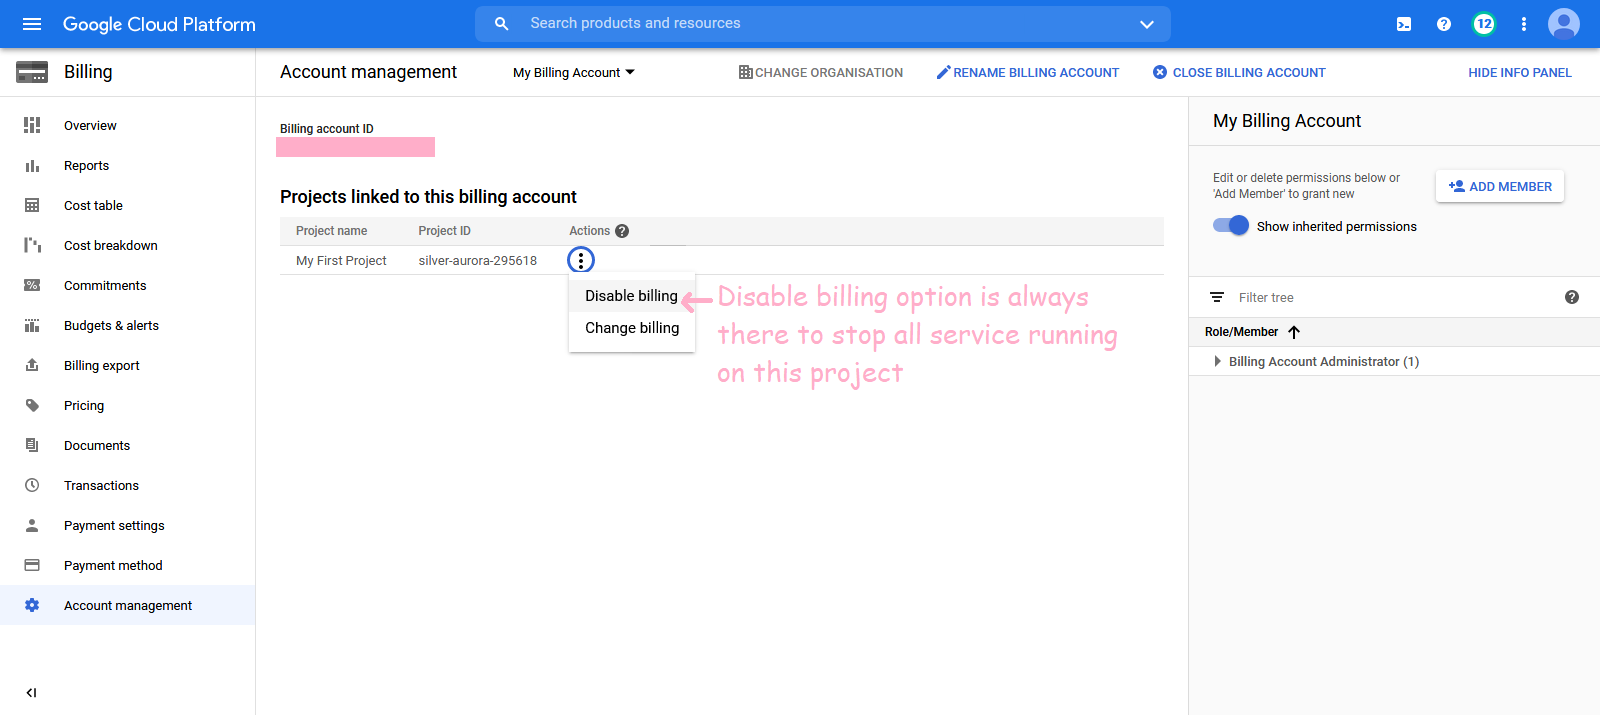Image resolution: width=1600 pixels, height=715 pixels.
Task: Click the Filter tree help icon
Action: (x=1572, y=297)
